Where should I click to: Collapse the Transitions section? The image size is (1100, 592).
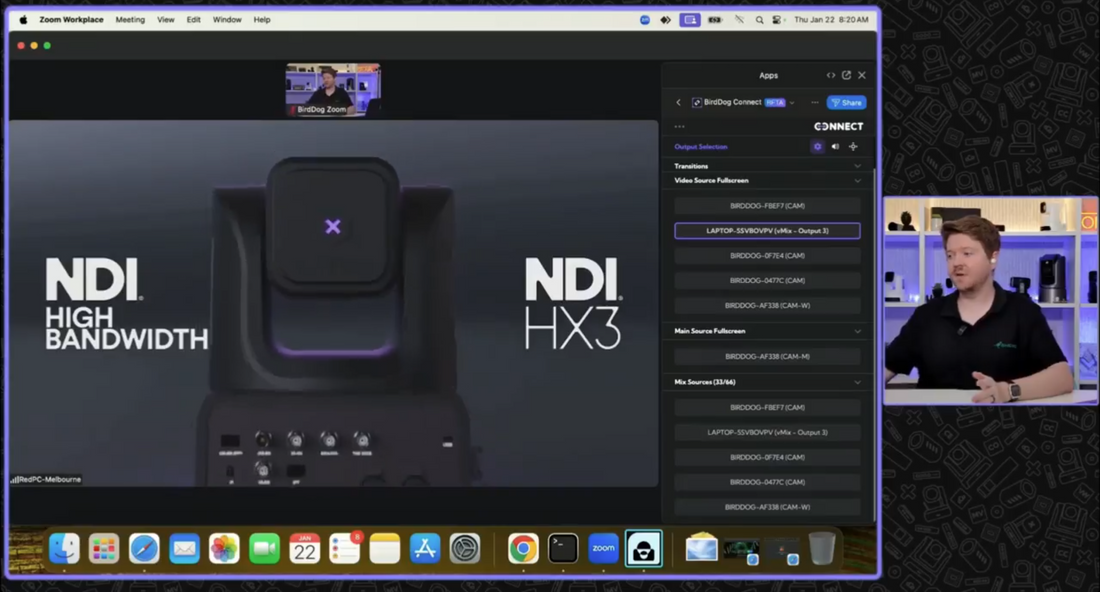point(856,166)
